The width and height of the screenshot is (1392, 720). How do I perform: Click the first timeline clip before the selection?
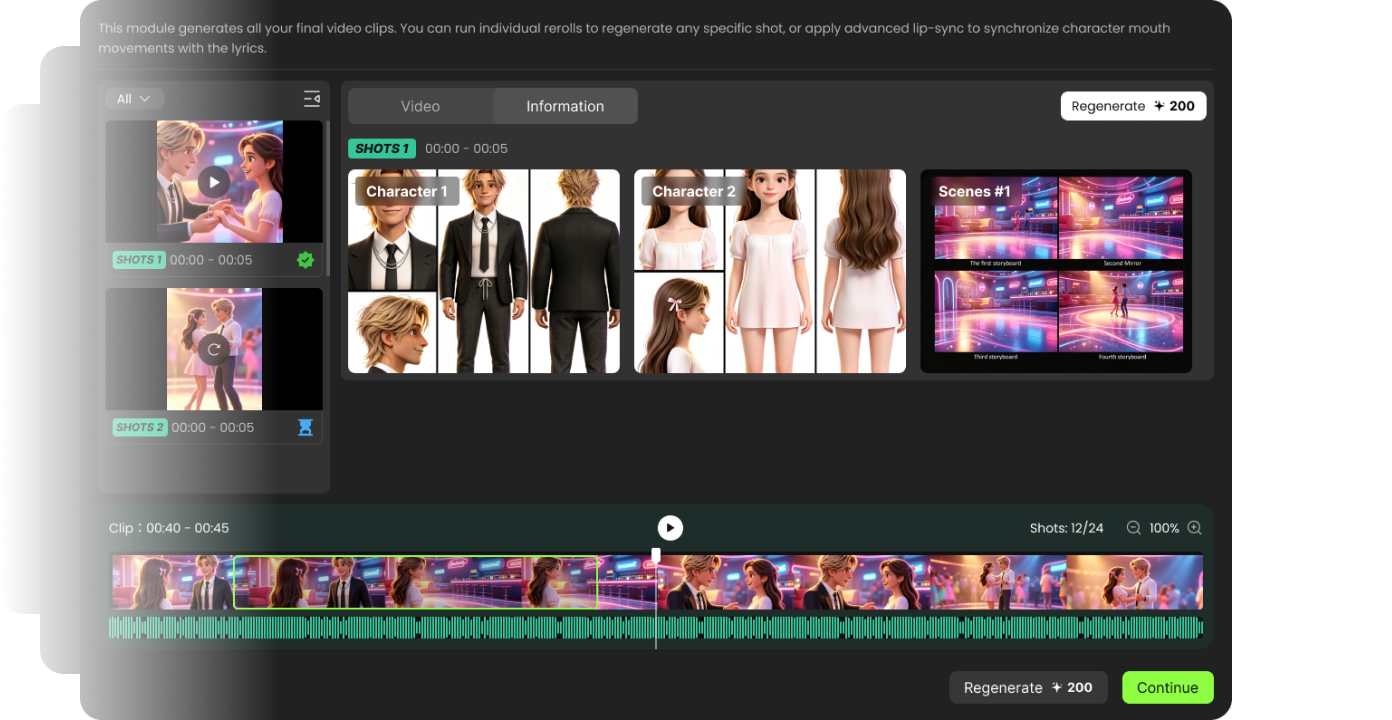click(x=172, y=582)
